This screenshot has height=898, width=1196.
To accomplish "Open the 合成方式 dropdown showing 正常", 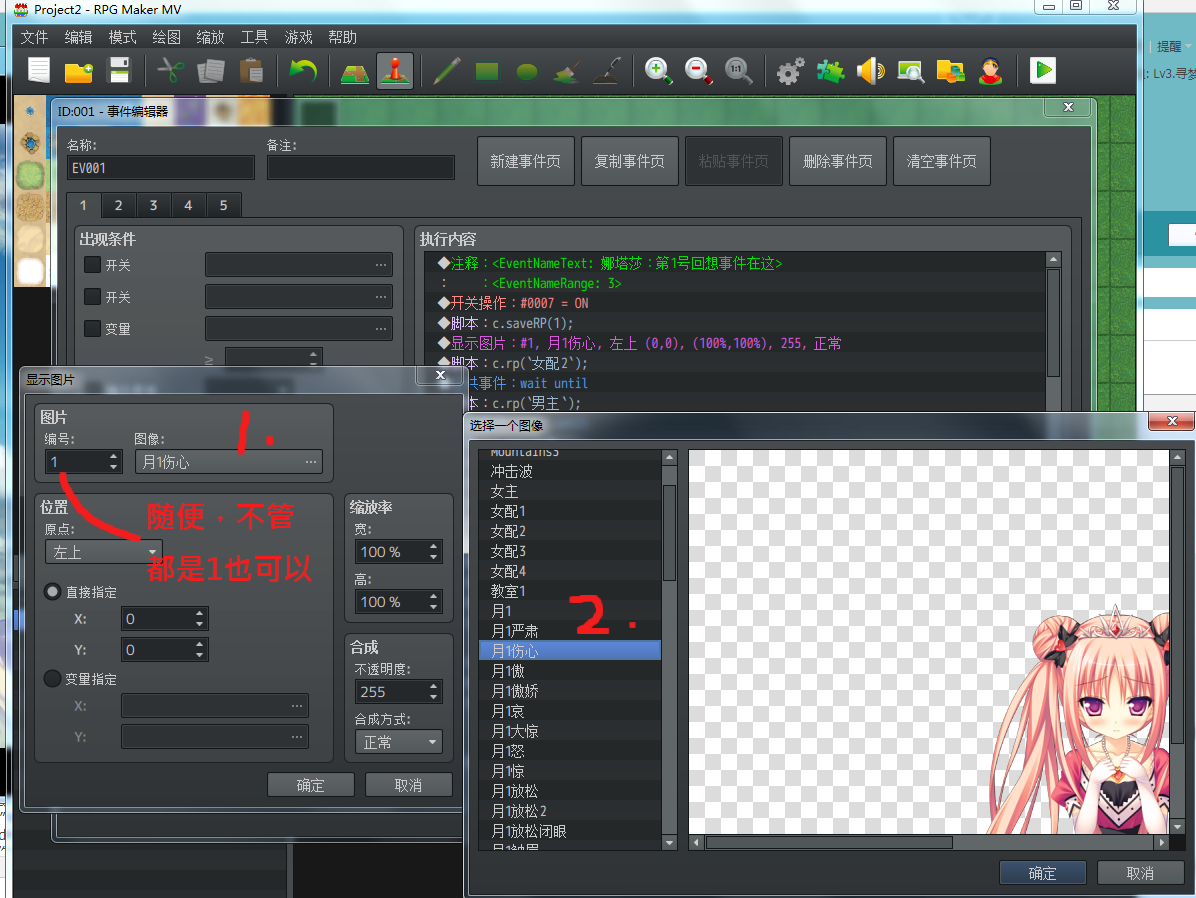I will pos(398,742).
